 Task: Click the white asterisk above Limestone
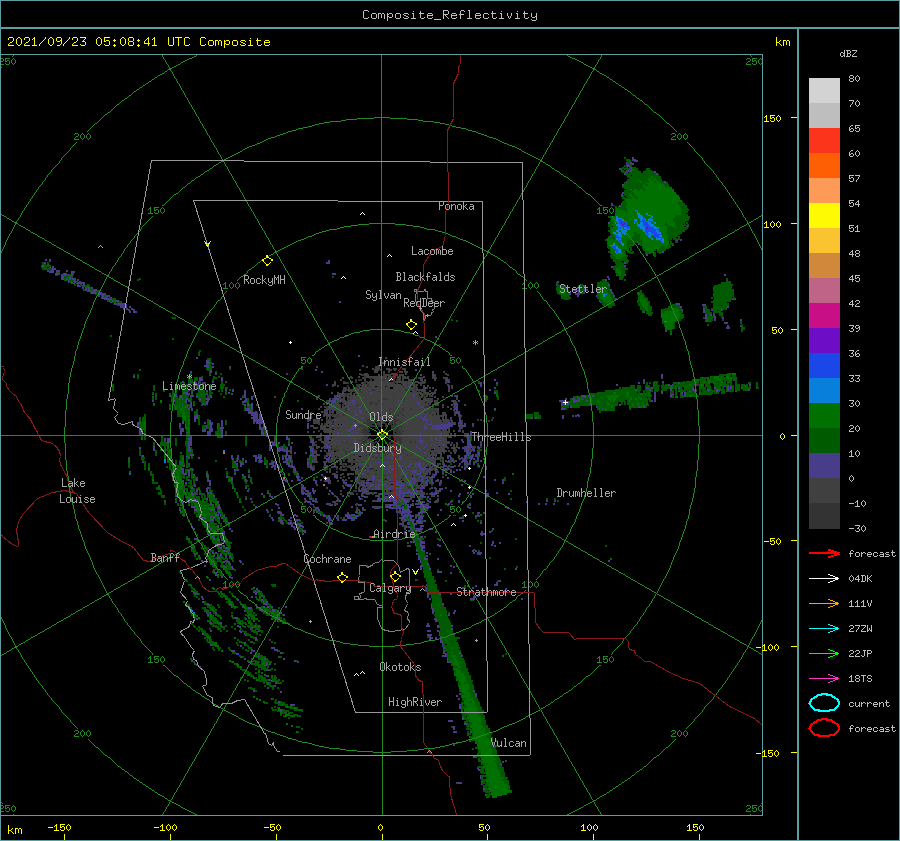[189, 377]
